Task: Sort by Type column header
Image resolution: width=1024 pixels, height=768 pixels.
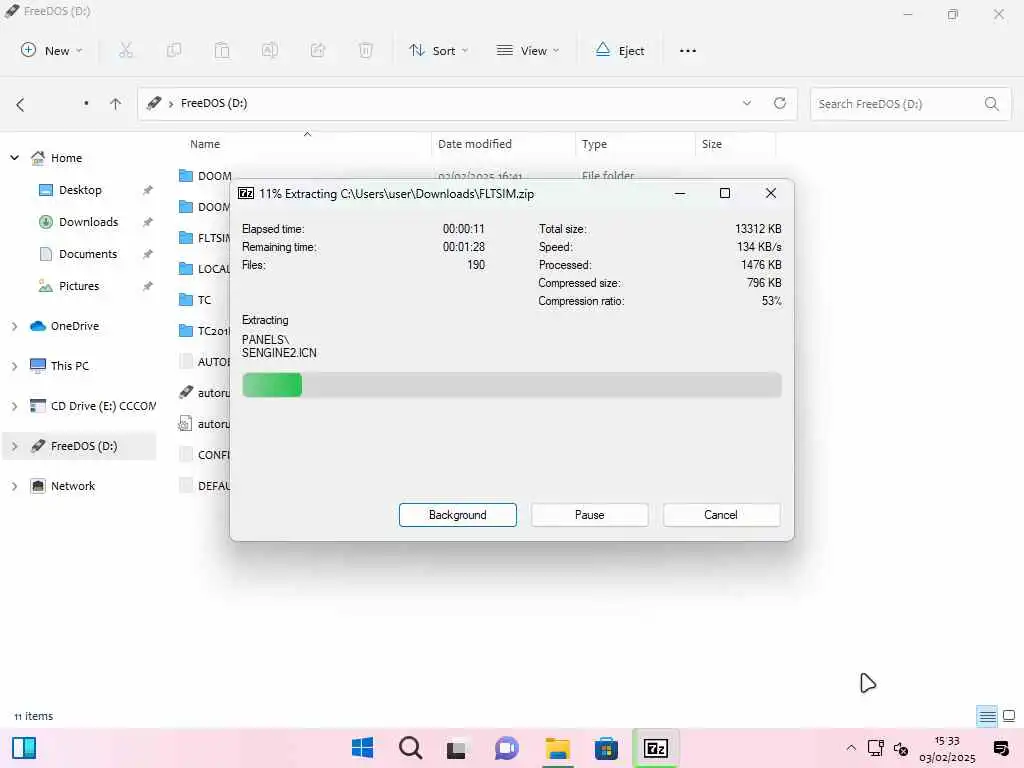Action: (594, 144)
